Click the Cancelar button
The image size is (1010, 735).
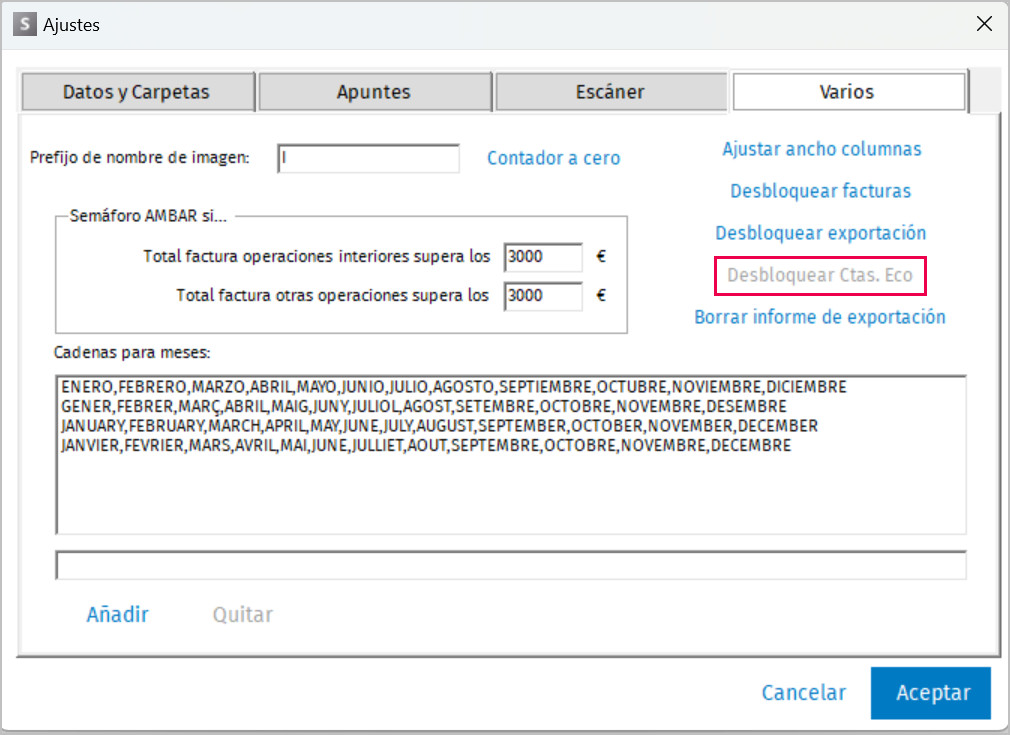click(804, 692)
